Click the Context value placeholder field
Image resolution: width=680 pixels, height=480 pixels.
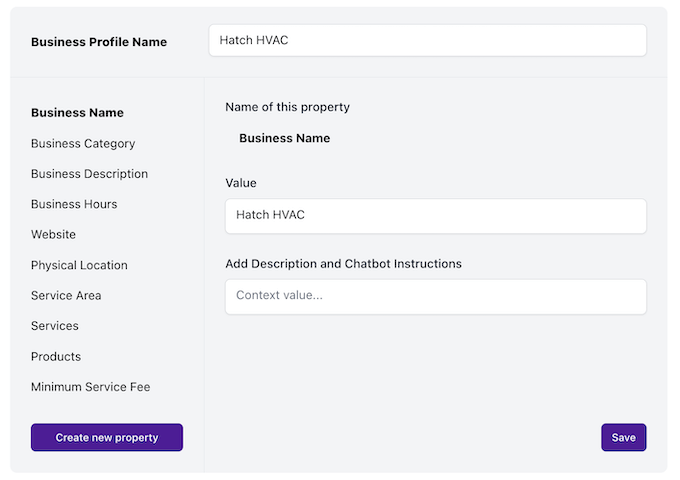435,296
